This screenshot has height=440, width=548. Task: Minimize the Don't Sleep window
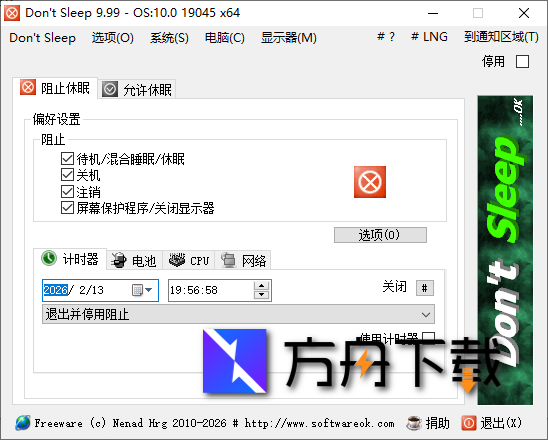click(433, 13)
